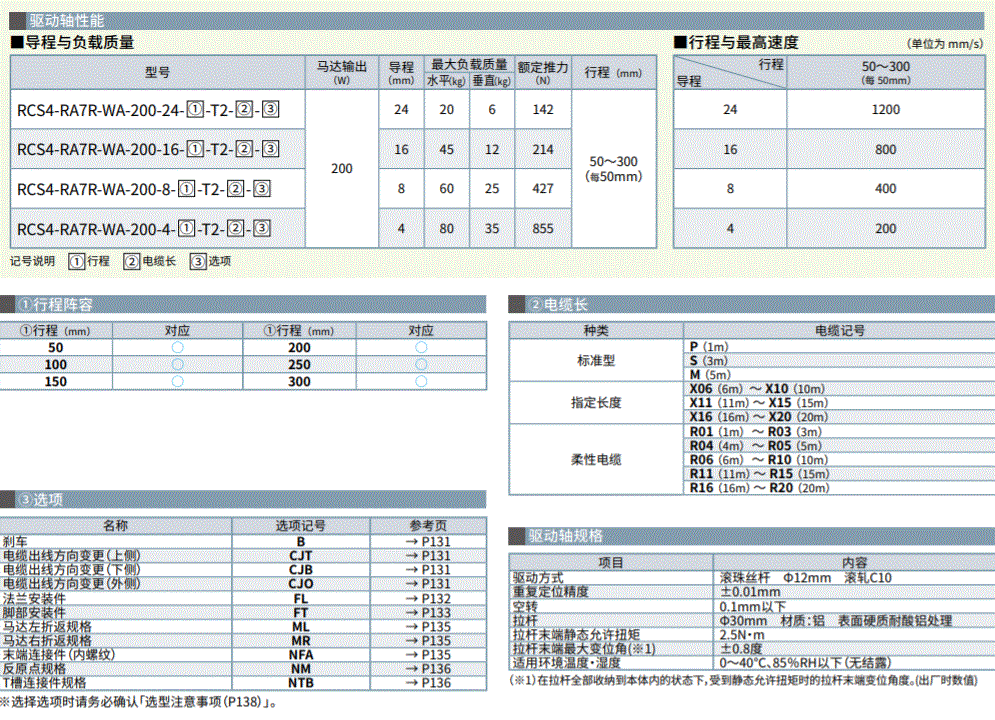Click the 刹车 option name

click(15, 542)
